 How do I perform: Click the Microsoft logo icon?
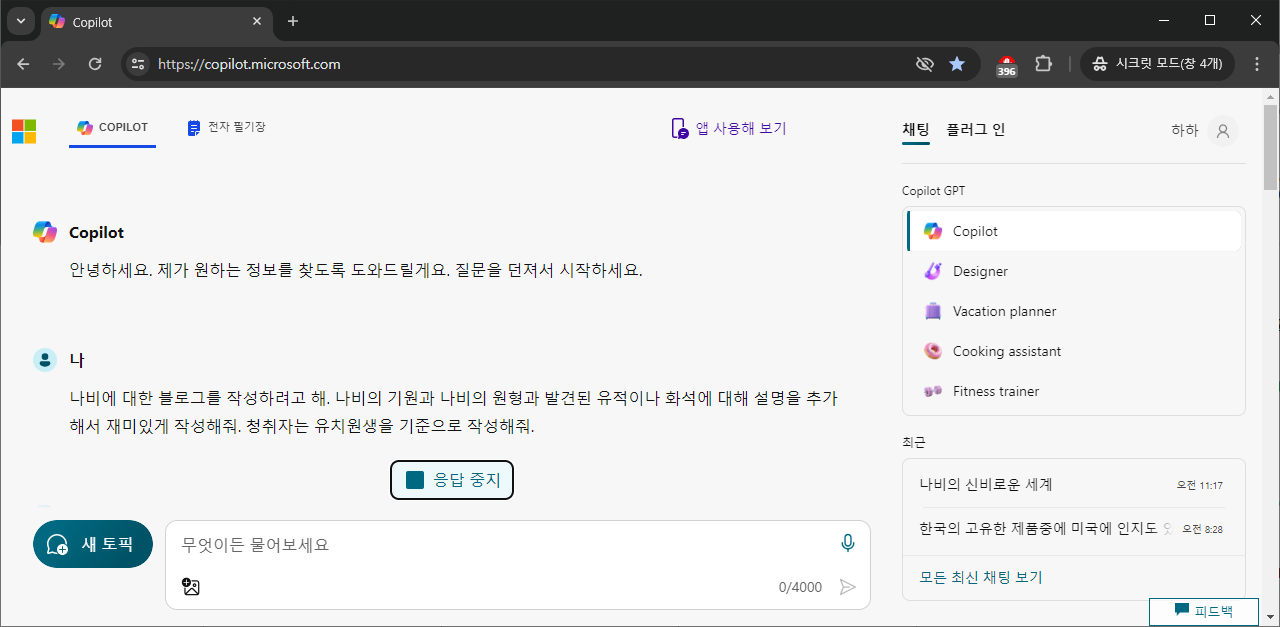(x=24, y=131)
